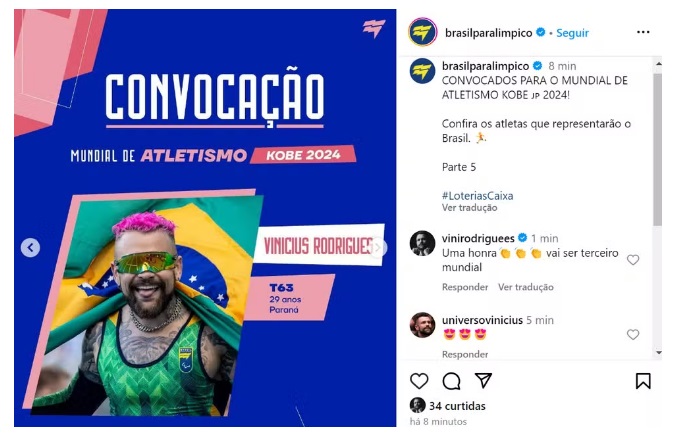This screenshot has height=440, width=696.
Task: Advance to next carousel slide arrow
Action: click(377, 248)
